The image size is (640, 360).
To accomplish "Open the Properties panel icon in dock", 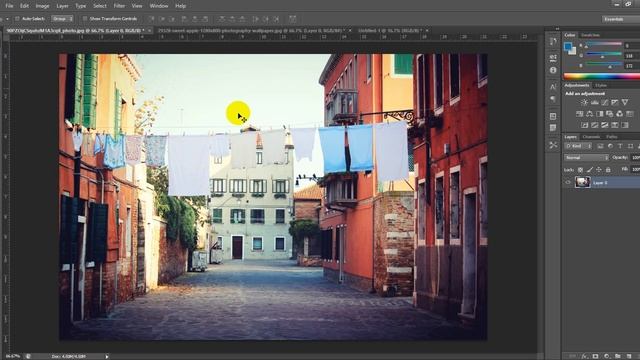I will coord(553,58).
